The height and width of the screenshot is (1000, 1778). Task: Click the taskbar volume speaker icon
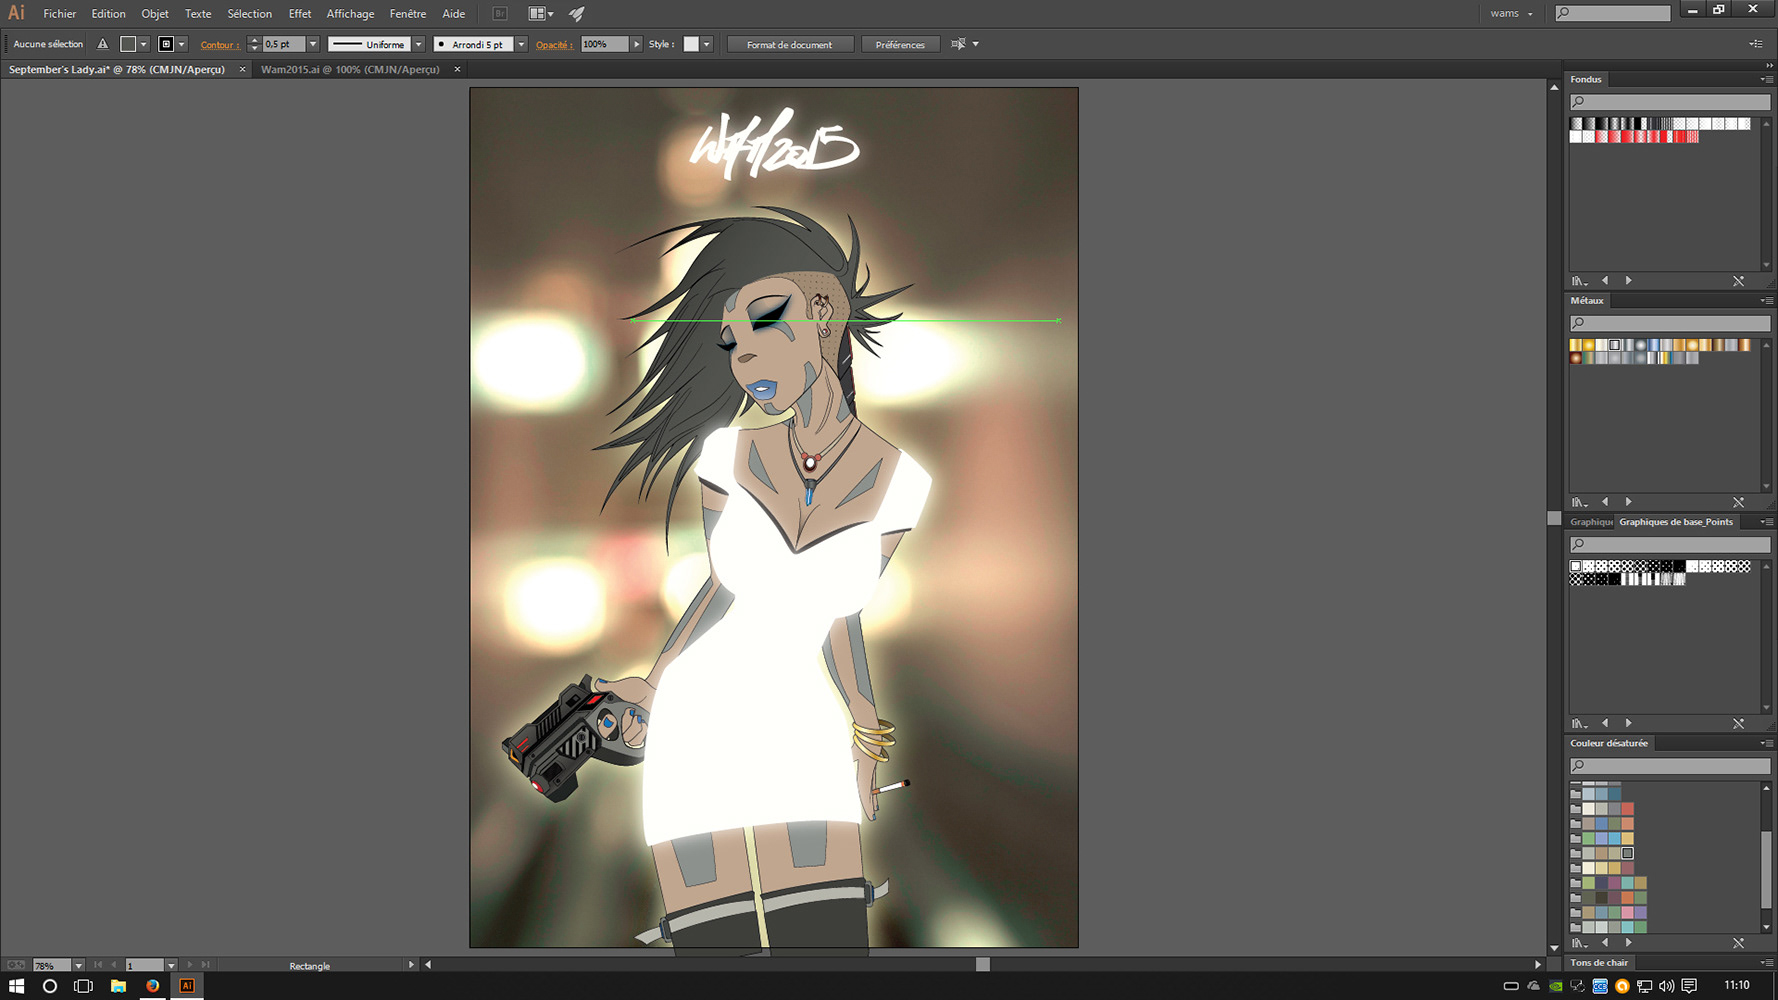click(1666, 986)
